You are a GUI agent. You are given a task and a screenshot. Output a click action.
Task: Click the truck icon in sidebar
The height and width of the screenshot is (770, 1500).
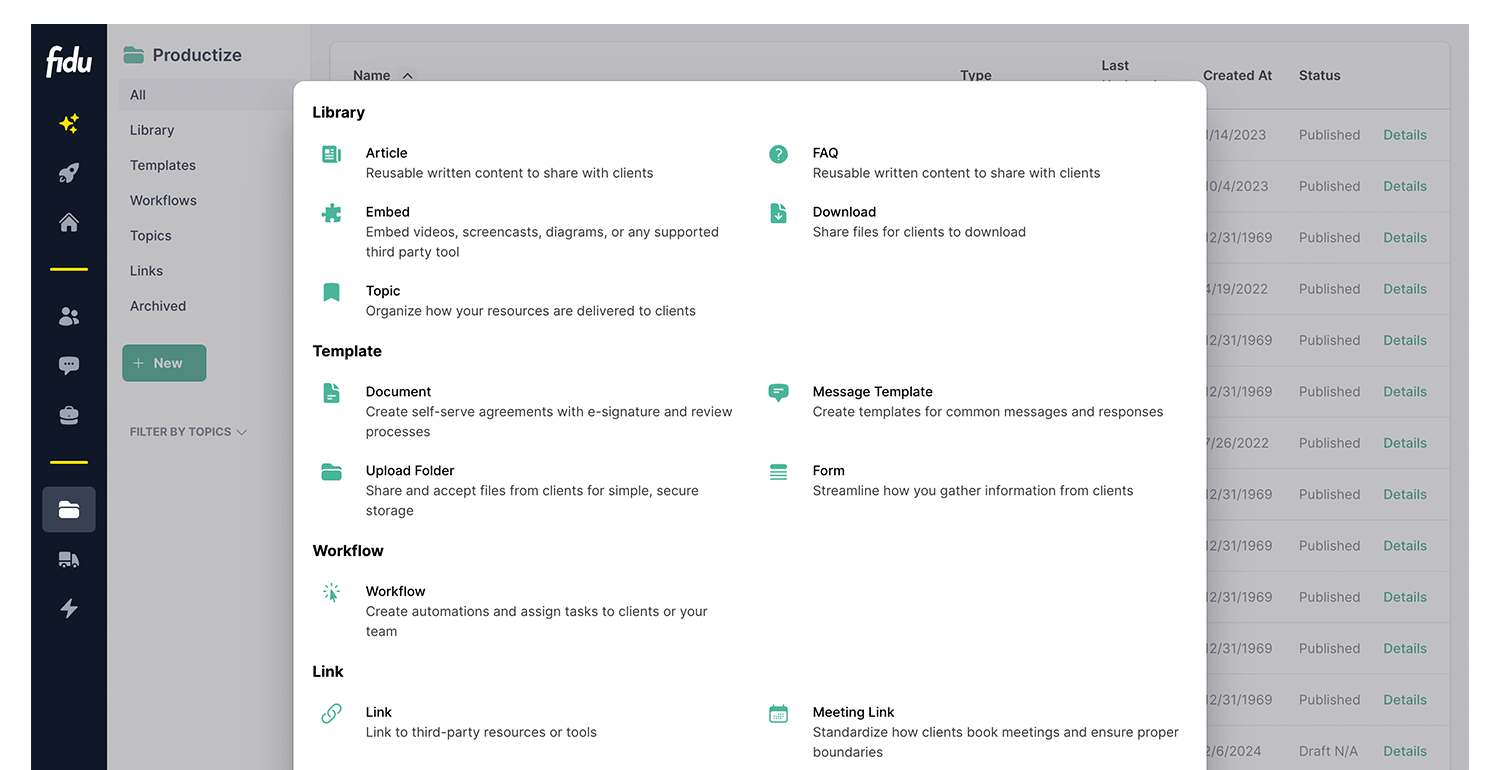tap(69, 559)
